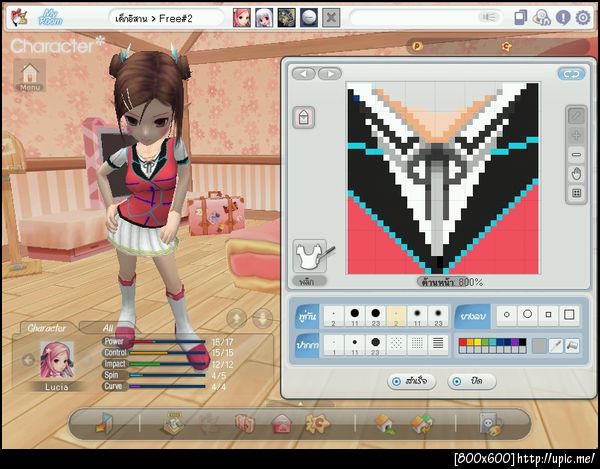
Task: Select the horizontal lines pattern pen
Action: 438,345
